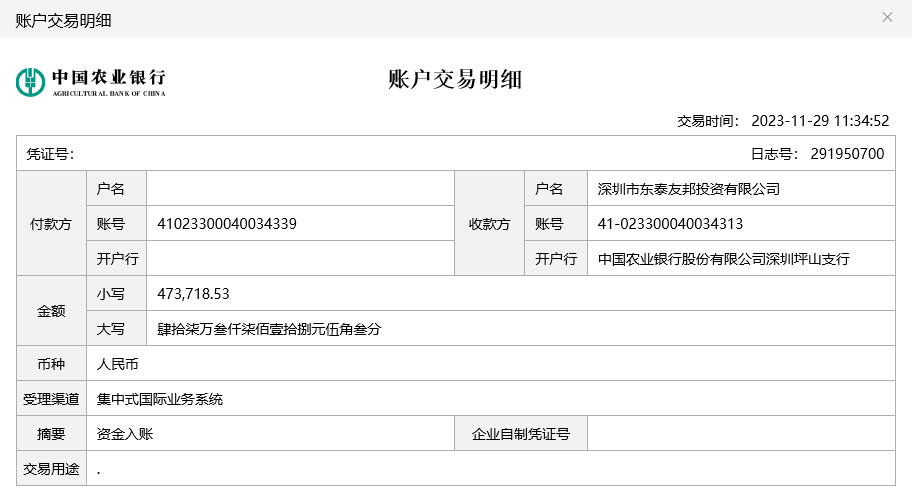The height and width of the screenshot is (494, 912).
Task: Select payer account 41023300040034339
Action: 227,224
